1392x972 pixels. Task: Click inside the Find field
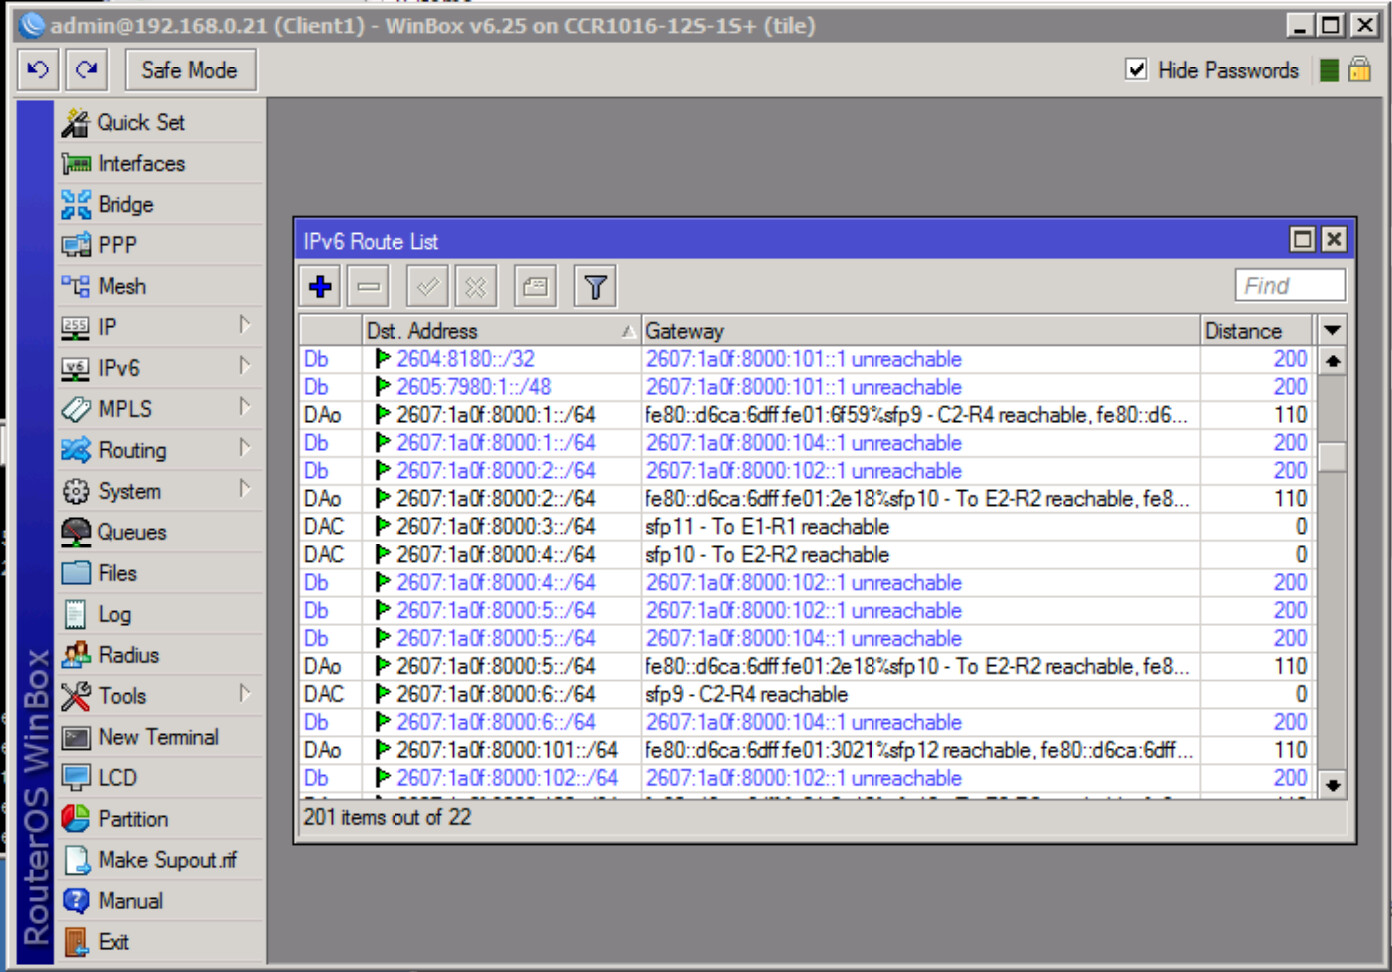click(1290, 285)
